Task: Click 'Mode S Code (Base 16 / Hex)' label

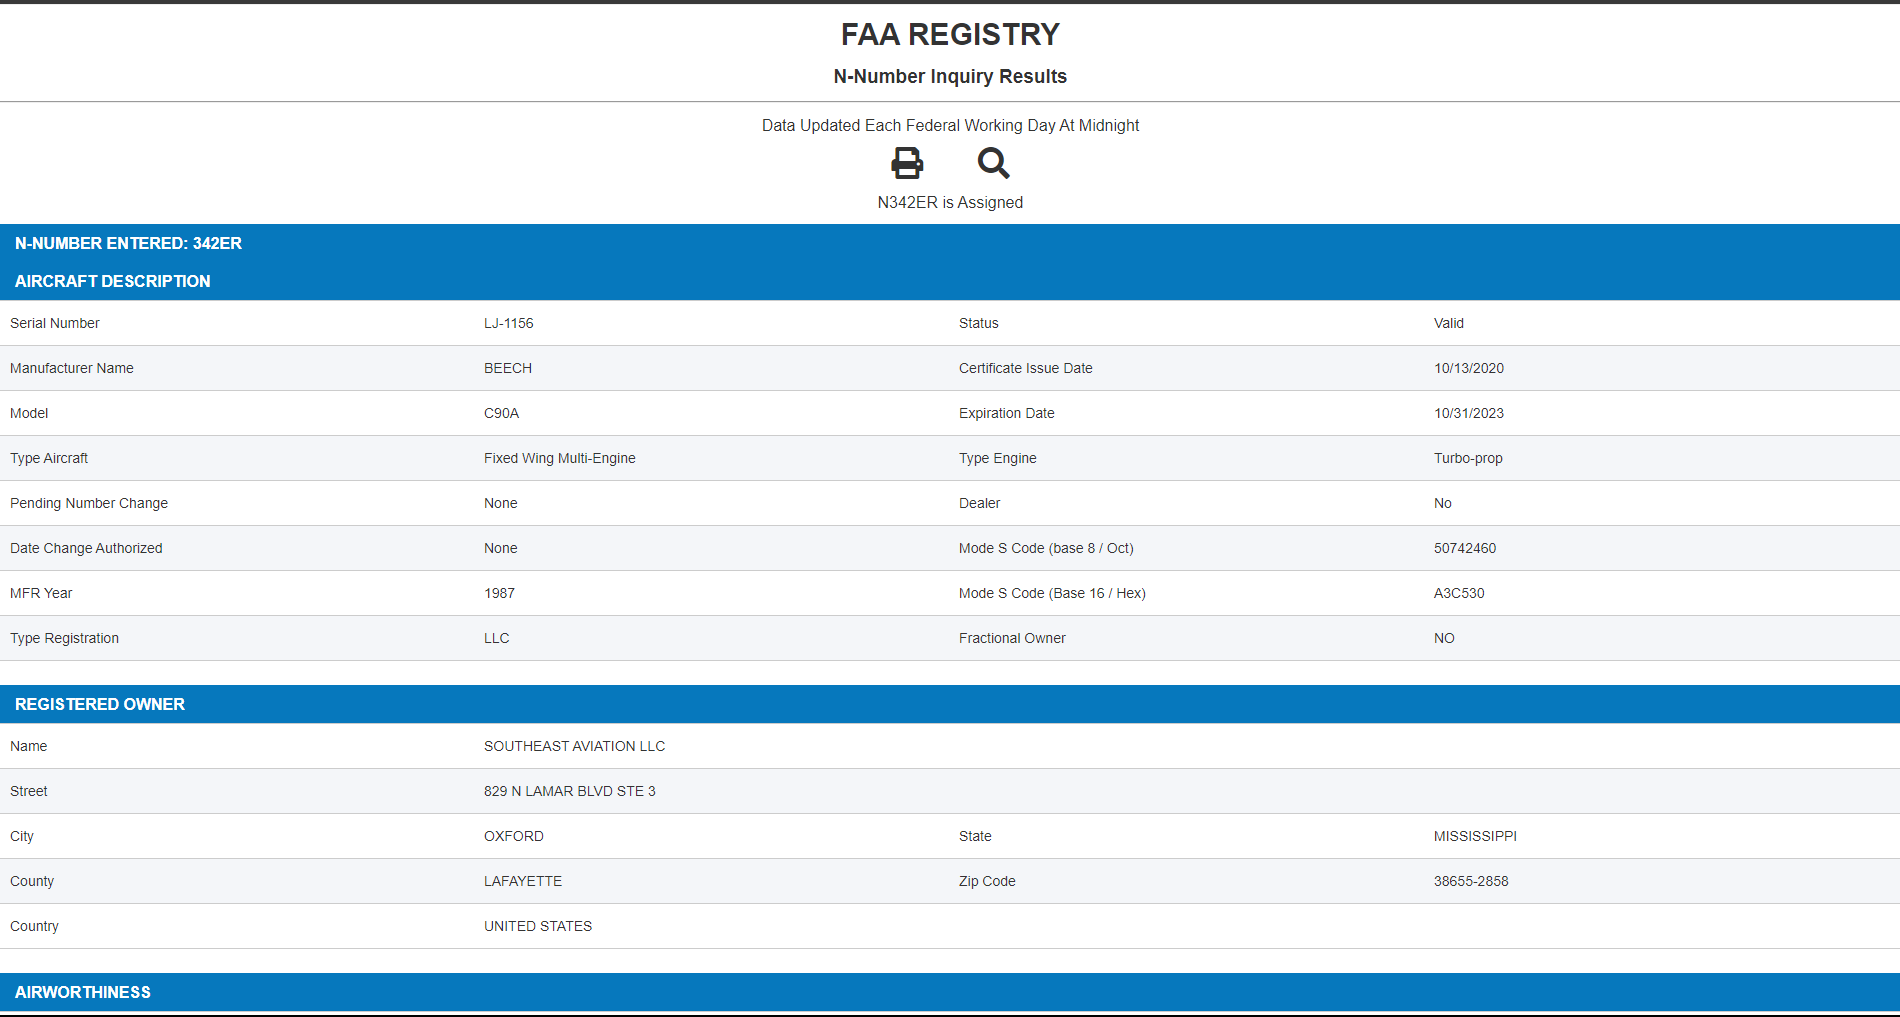Action: 1052,593
